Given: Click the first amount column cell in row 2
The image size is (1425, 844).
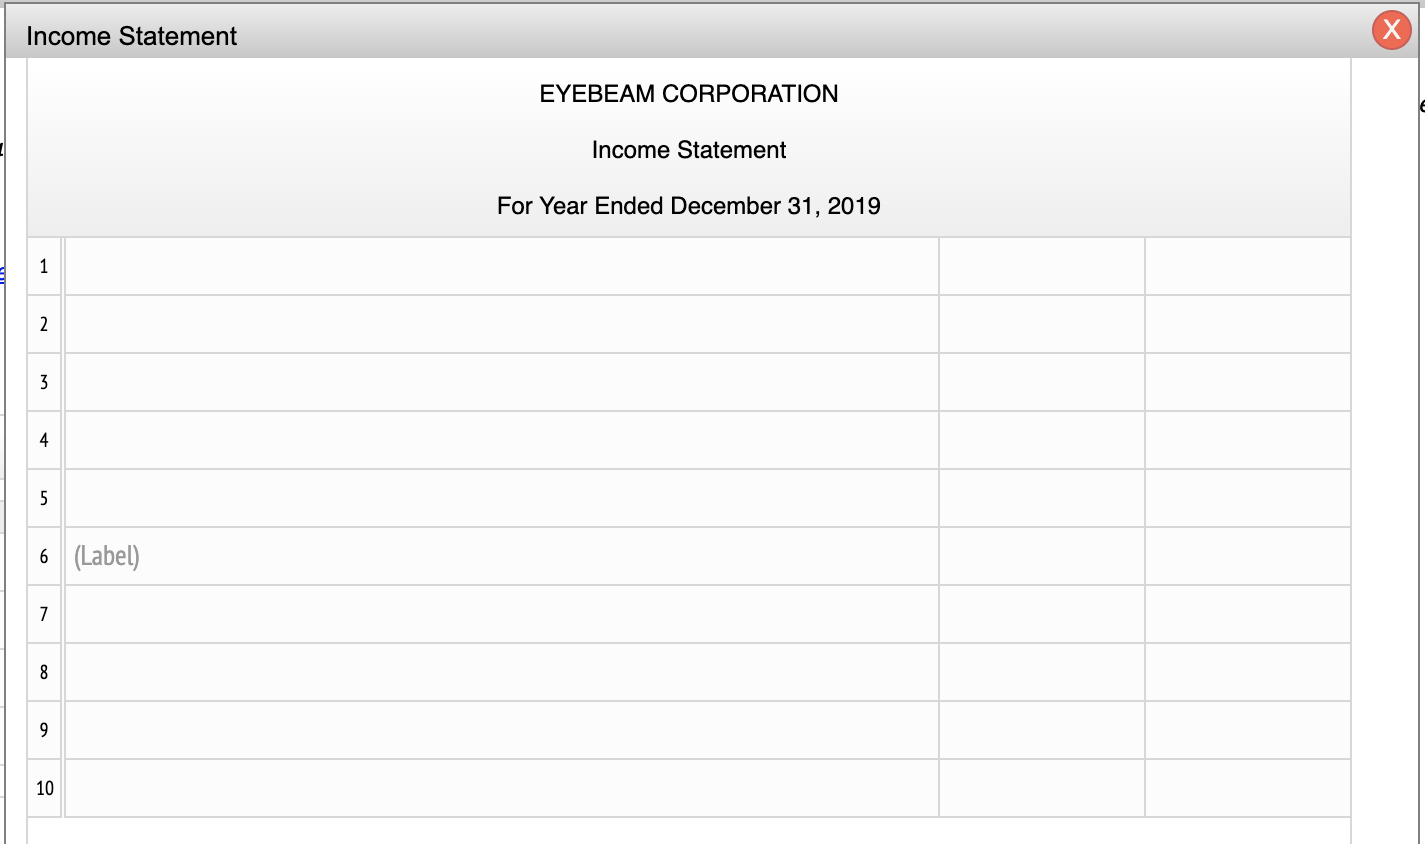Looking at the screenshot, I should (x=1042, y=325).
